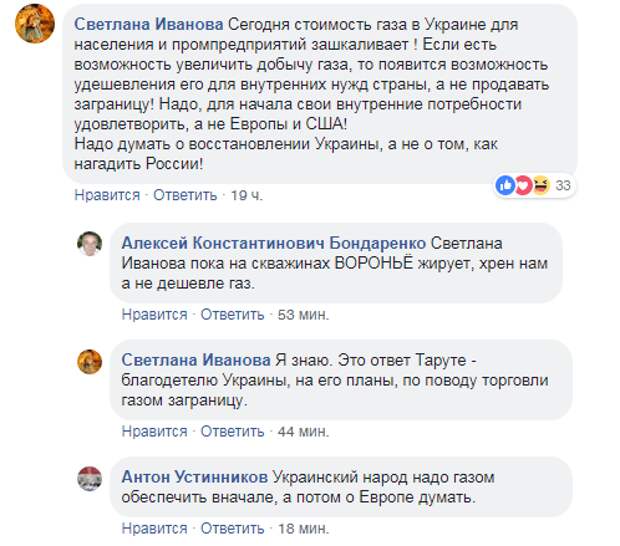Click the laughing Haha reaction icon
Viewport: 620px width, 546px height.
[x=541, y=185]
